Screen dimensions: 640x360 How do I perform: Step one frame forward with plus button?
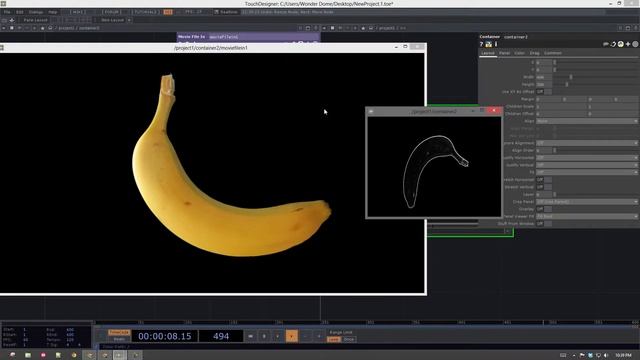coord(319,336)
